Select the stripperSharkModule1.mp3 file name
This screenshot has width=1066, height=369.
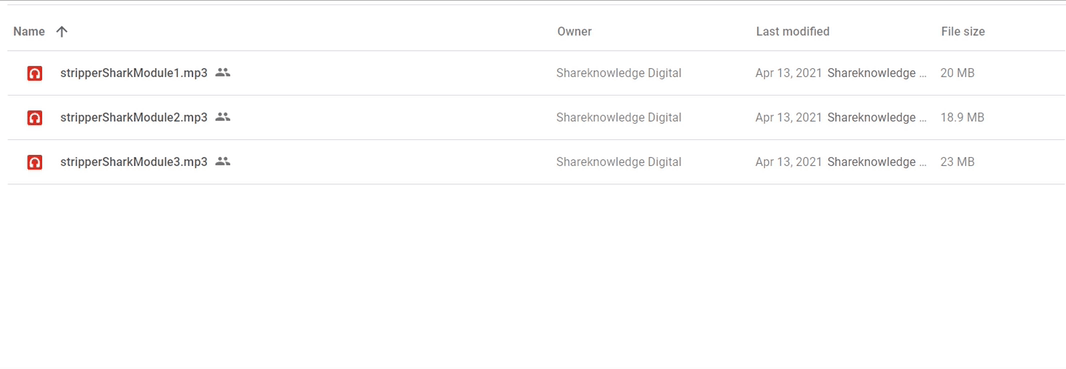134,73
